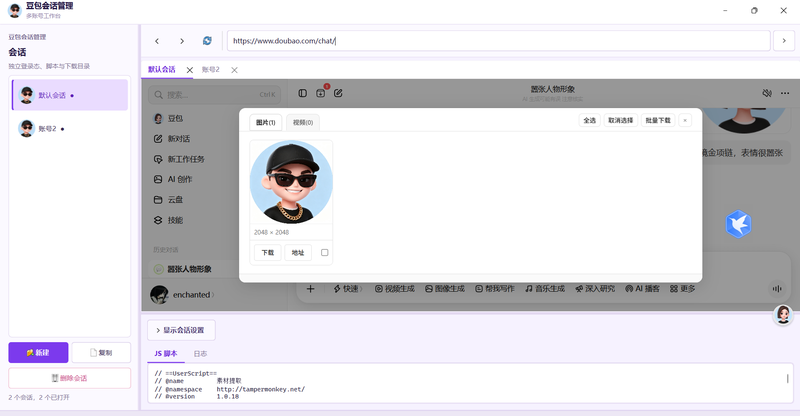Go back with the left arrow
The width and height of the screenshot is (800, 416).
[x=157, y=41]
